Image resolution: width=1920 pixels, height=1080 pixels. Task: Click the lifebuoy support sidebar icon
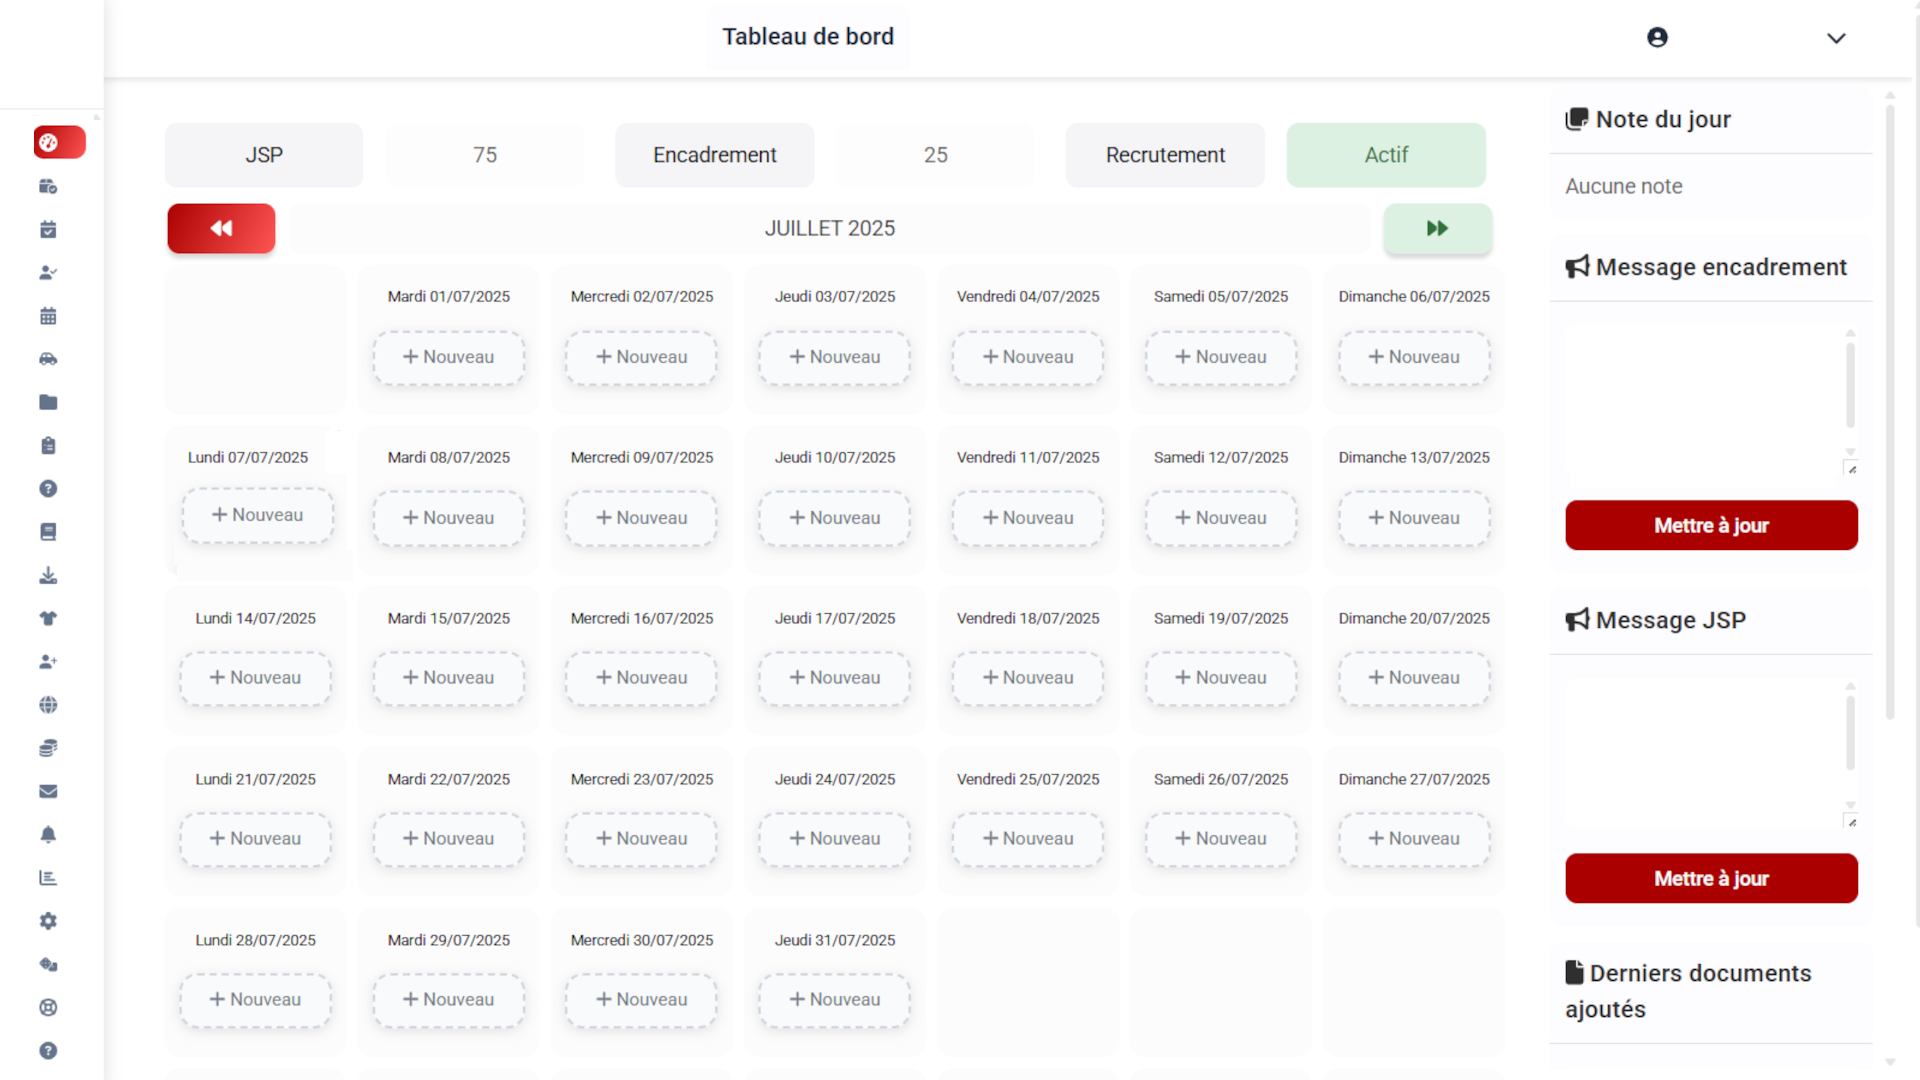tap(48, 1007)
